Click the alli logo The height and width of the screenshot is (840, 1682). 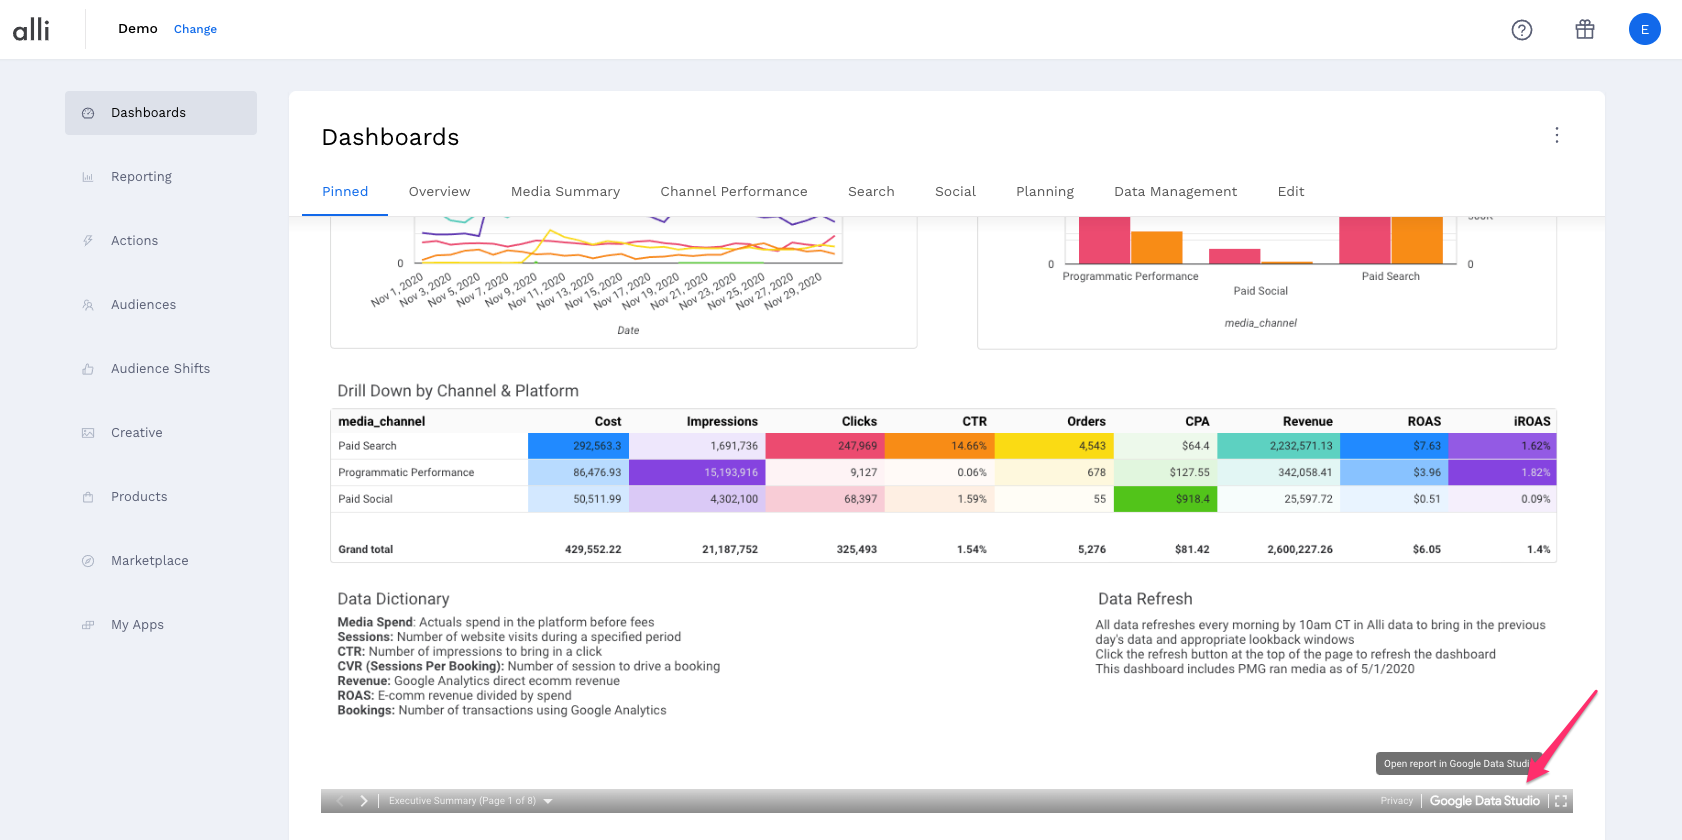[31, 30]
